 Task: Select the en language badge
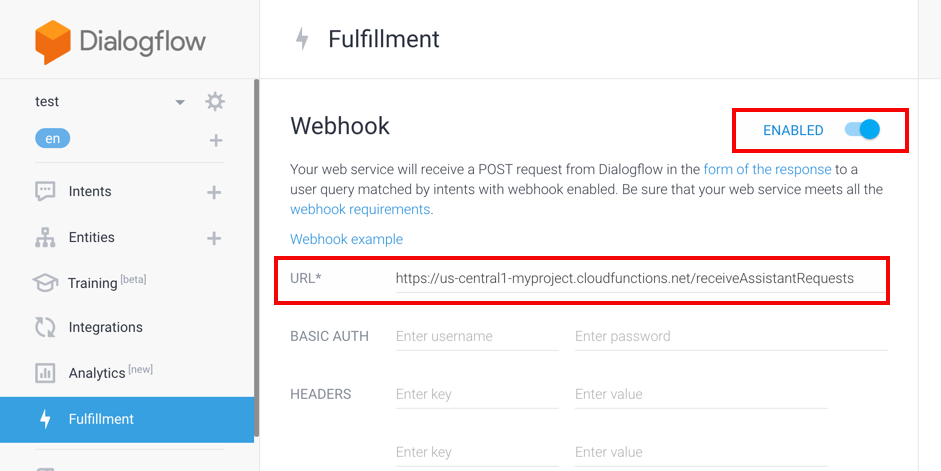point(53,139)
